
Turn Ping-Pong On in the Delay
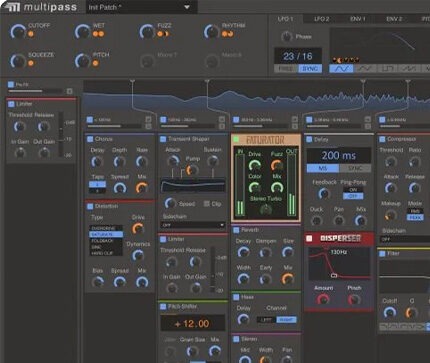coord(353,190)
